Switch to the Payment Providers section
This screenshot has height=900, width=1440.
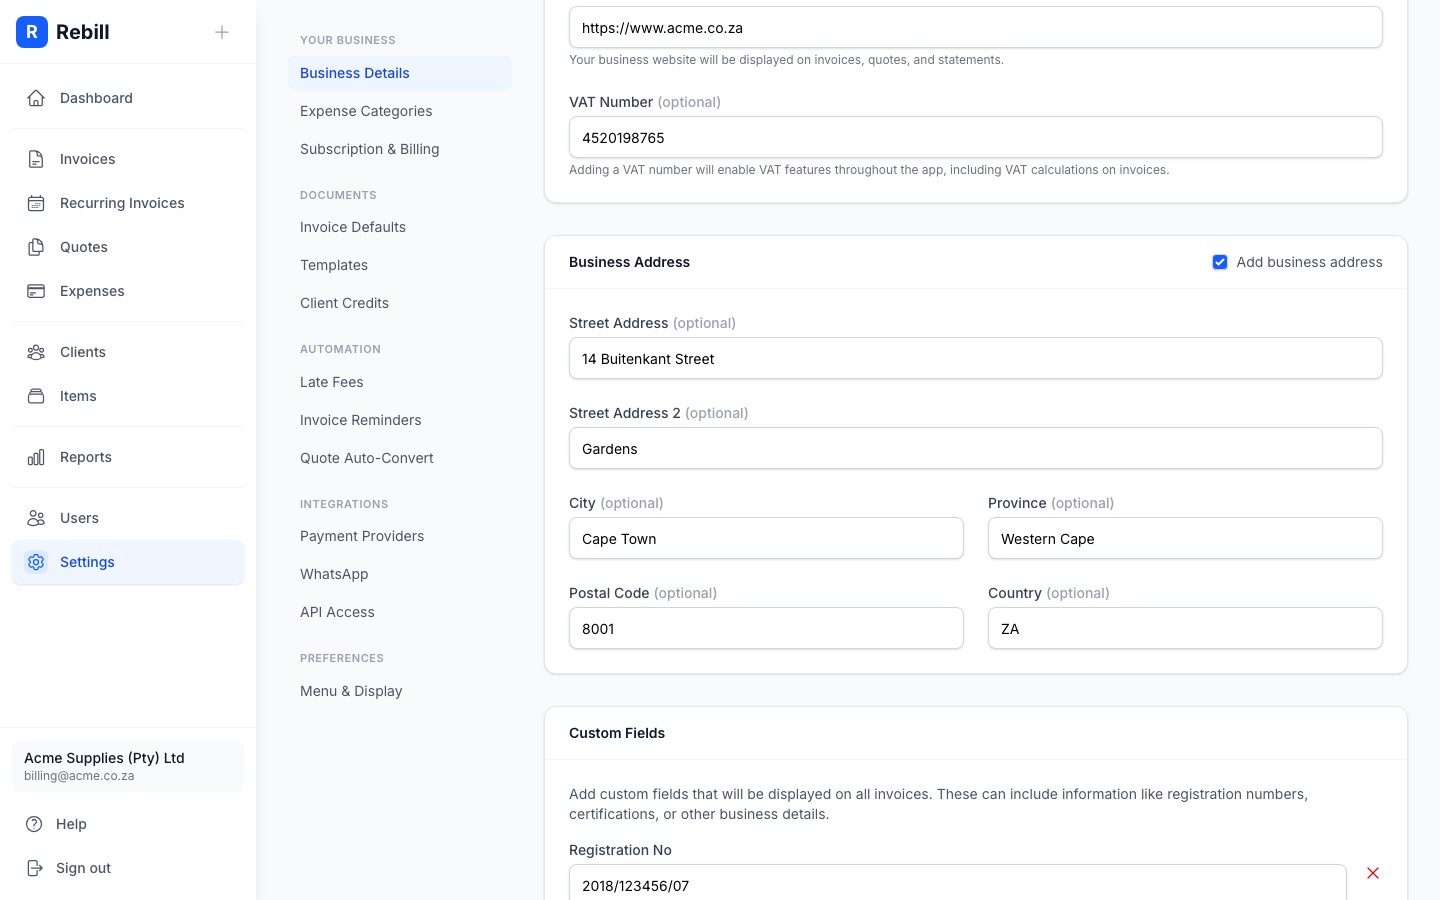362,536
